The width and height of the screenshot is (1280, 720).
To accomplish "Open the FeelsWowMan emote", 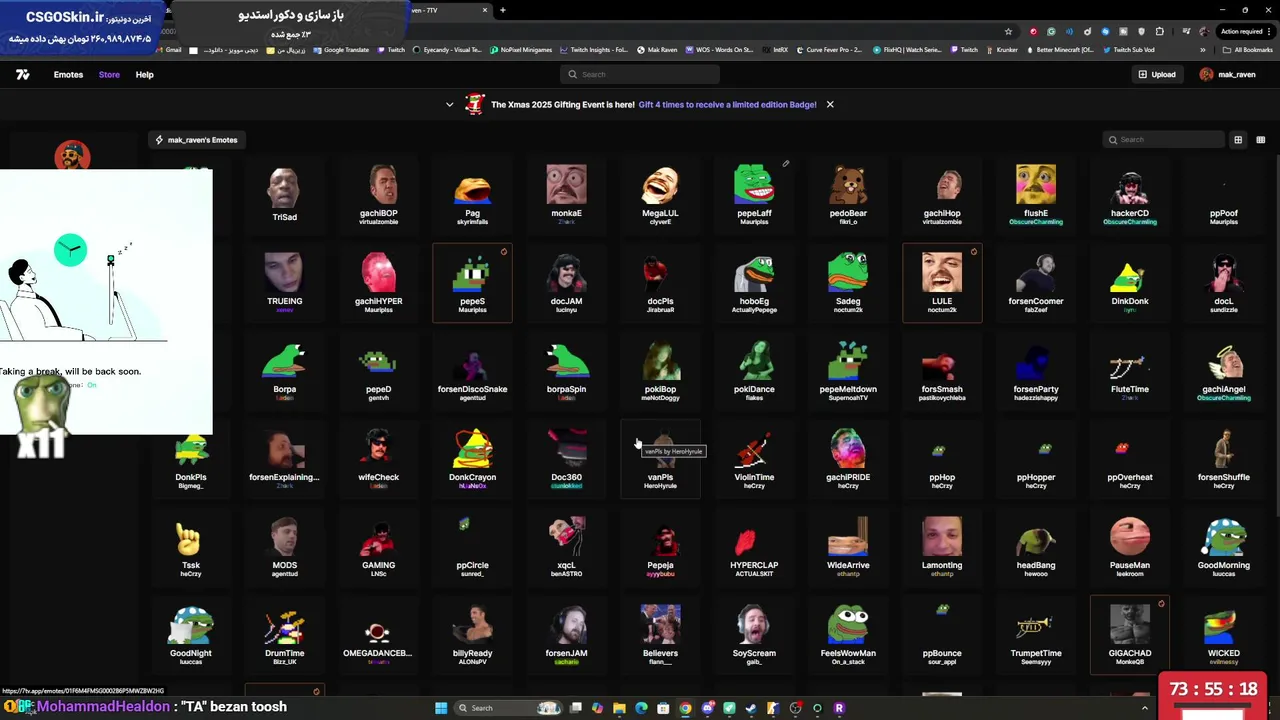I will (x=848, y=635).
